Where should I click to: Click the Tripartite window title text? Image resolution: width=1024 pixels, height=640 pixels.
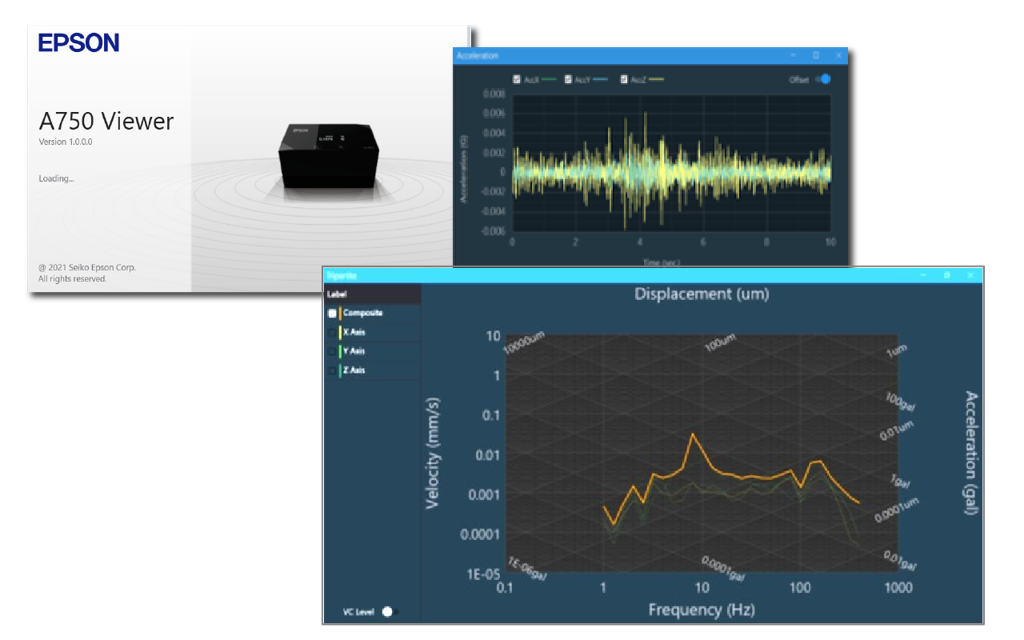click(x=342, y=276)
